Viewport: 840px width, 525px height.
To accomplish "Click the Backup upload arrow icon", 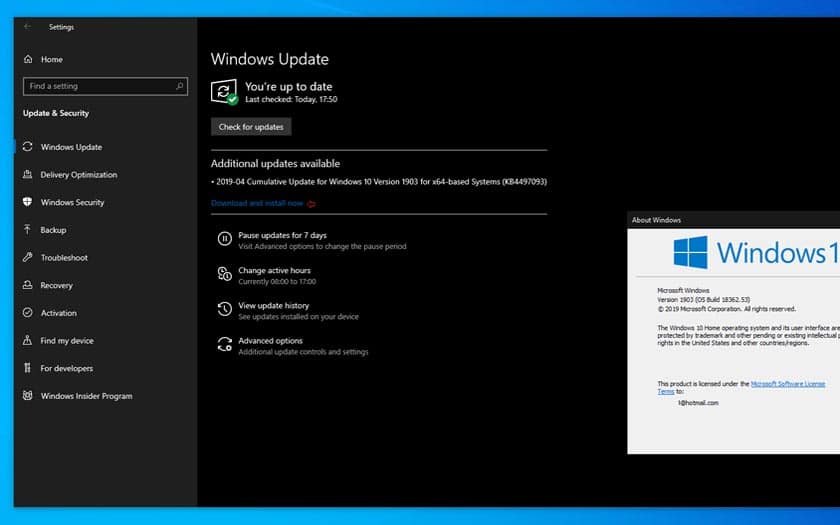I will (x=28, y=230).
